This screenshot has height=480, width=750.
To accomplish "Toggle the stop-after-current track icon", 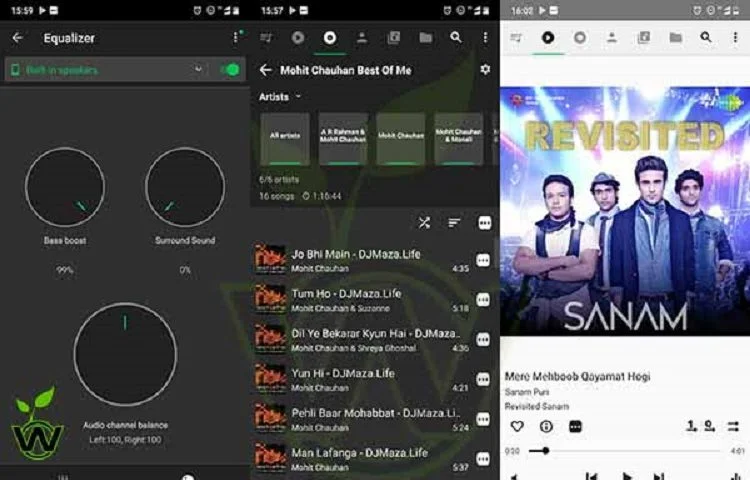I will tap(710, 425).
